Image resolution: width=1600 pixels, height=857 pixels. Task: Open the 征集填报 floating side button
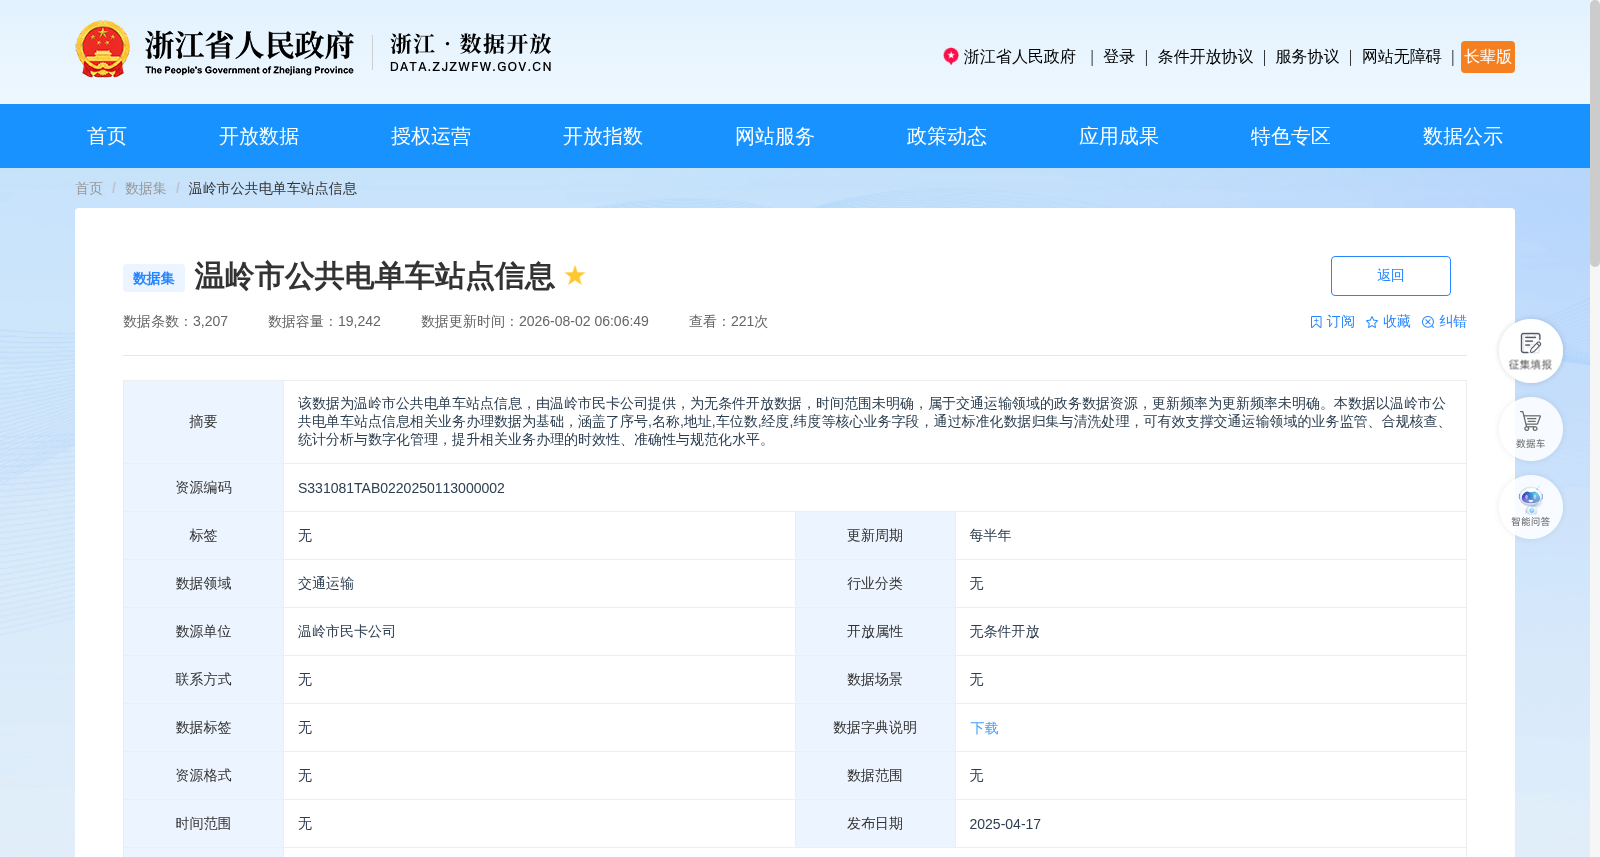[1530, 351]
